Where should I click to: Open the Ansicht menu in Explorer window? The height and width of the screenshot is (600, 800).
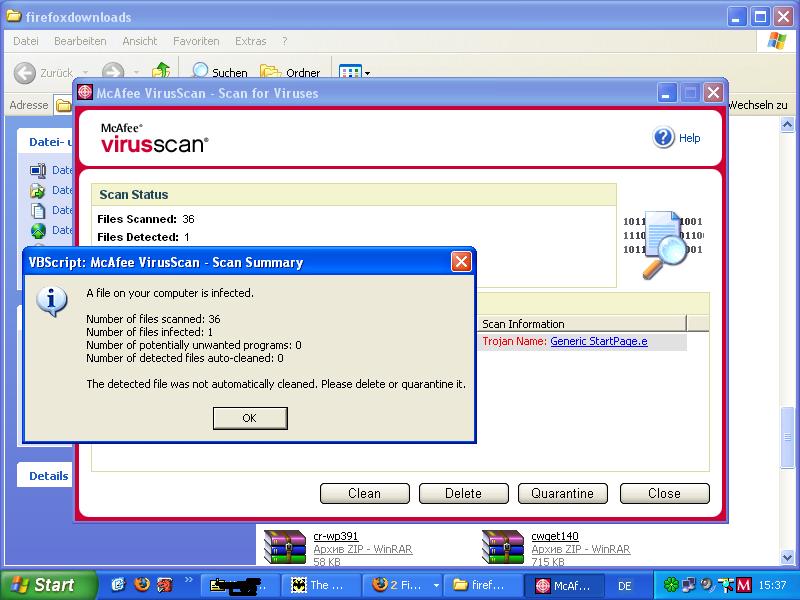click(140, 41)
